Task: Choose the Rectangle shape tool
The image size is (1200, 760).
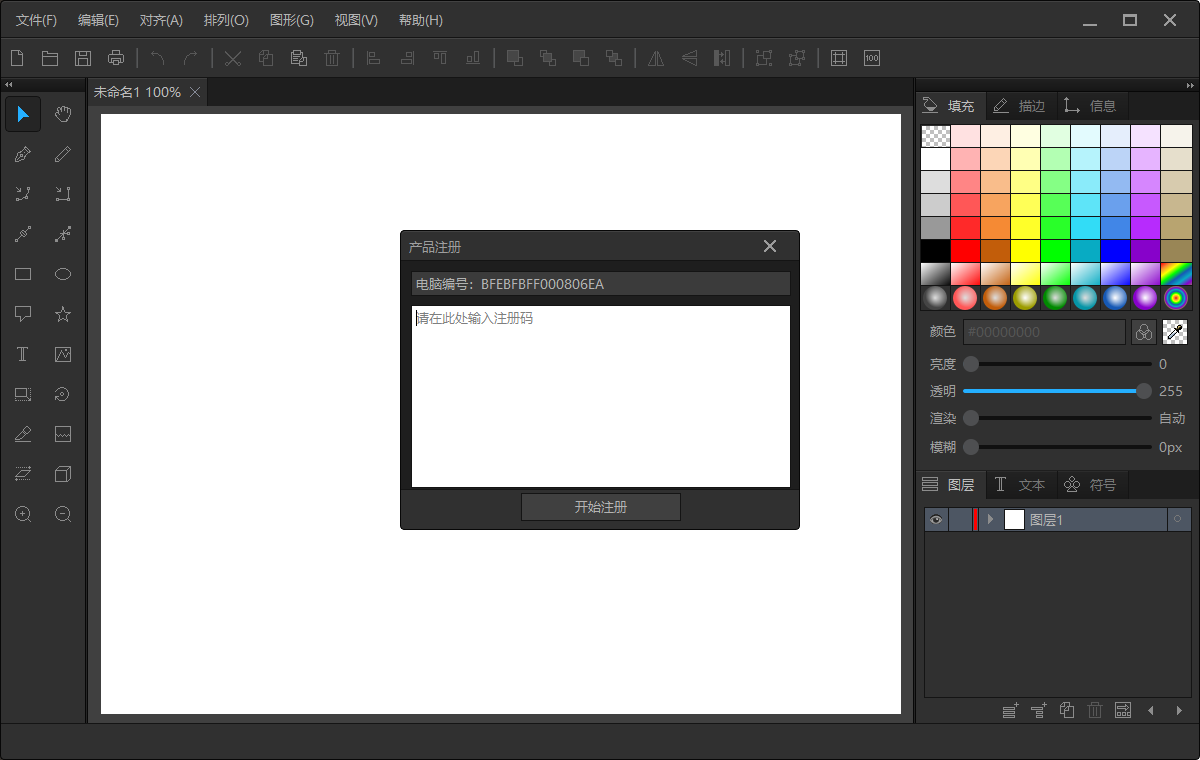Action: (x=23, y=274)
